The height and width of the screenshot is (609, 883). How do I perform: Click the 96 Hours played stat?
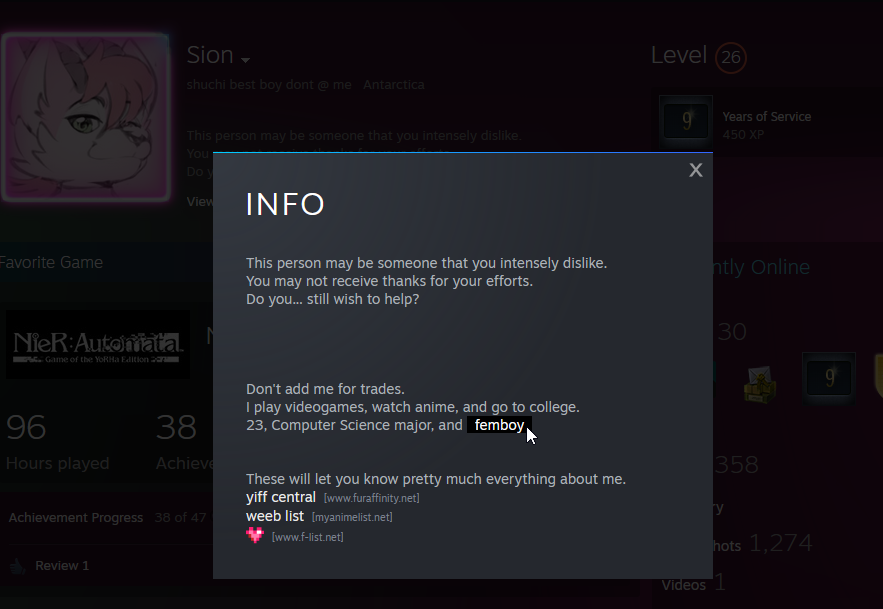pos(57,441)
